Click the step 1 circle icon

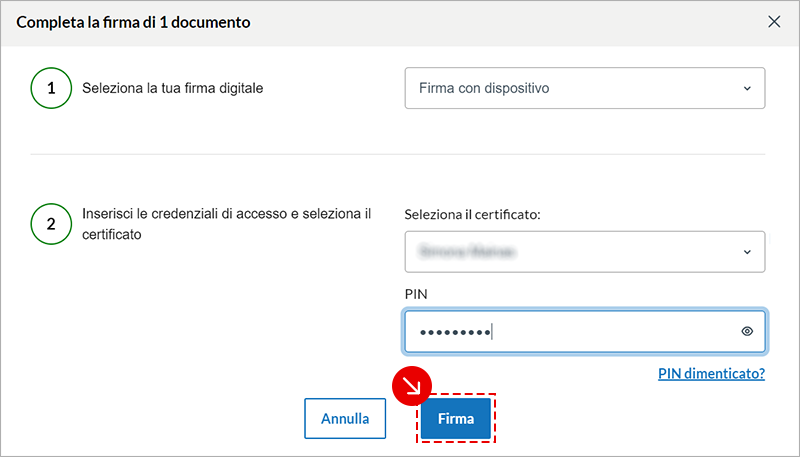[50, 88]
